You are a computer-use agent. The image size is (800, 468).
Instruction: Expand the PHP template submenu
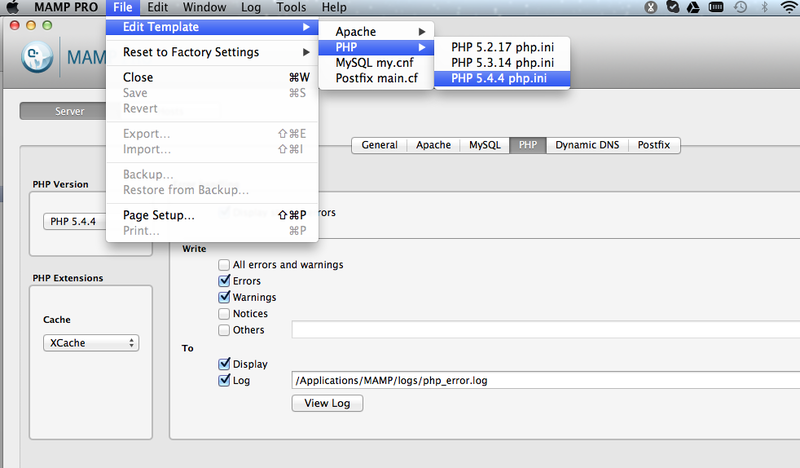377,47
